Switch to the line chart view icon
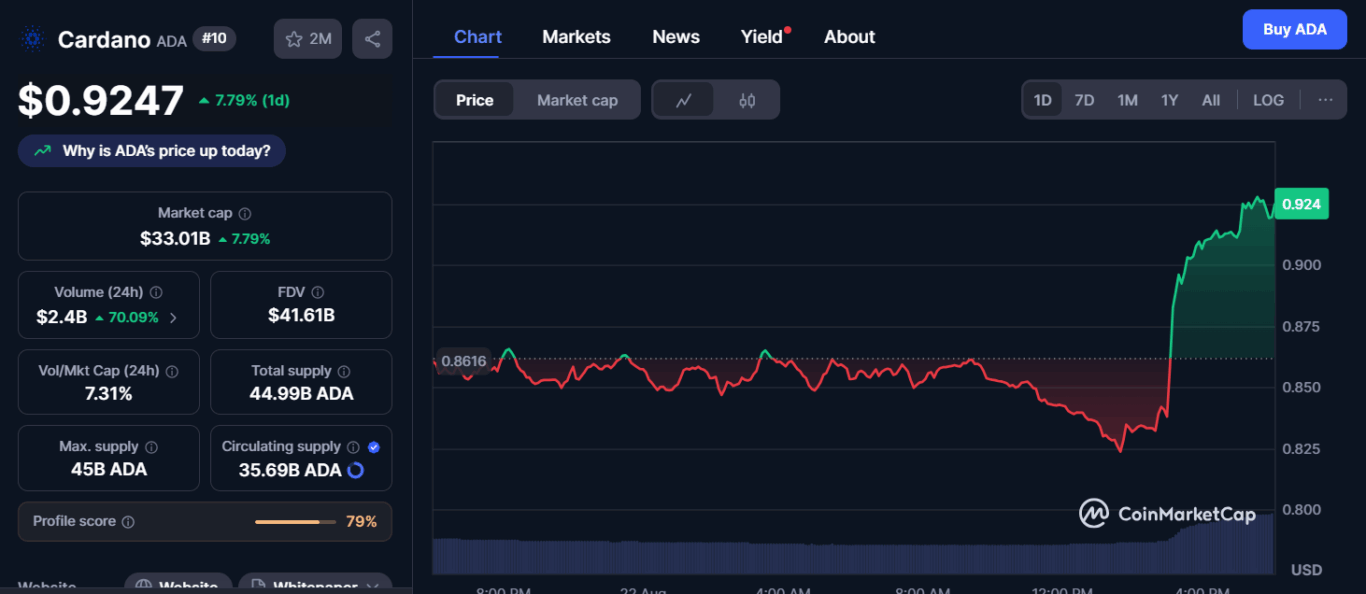The width and height of the screenshot is (1366, 594). click(684, 100)
